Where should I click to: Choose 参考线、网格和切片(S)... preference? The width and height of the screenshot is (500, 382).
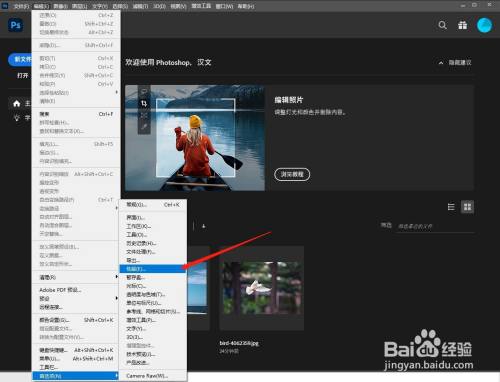pos(153,311)
